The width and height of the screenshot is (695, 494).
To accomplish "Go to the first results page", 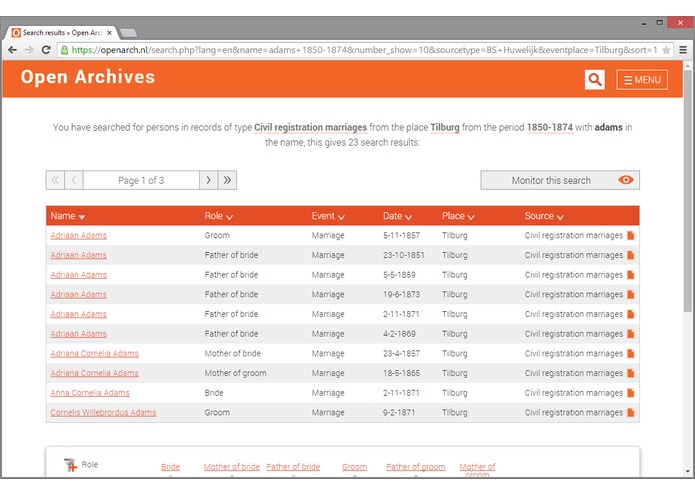I will (55, 180).
